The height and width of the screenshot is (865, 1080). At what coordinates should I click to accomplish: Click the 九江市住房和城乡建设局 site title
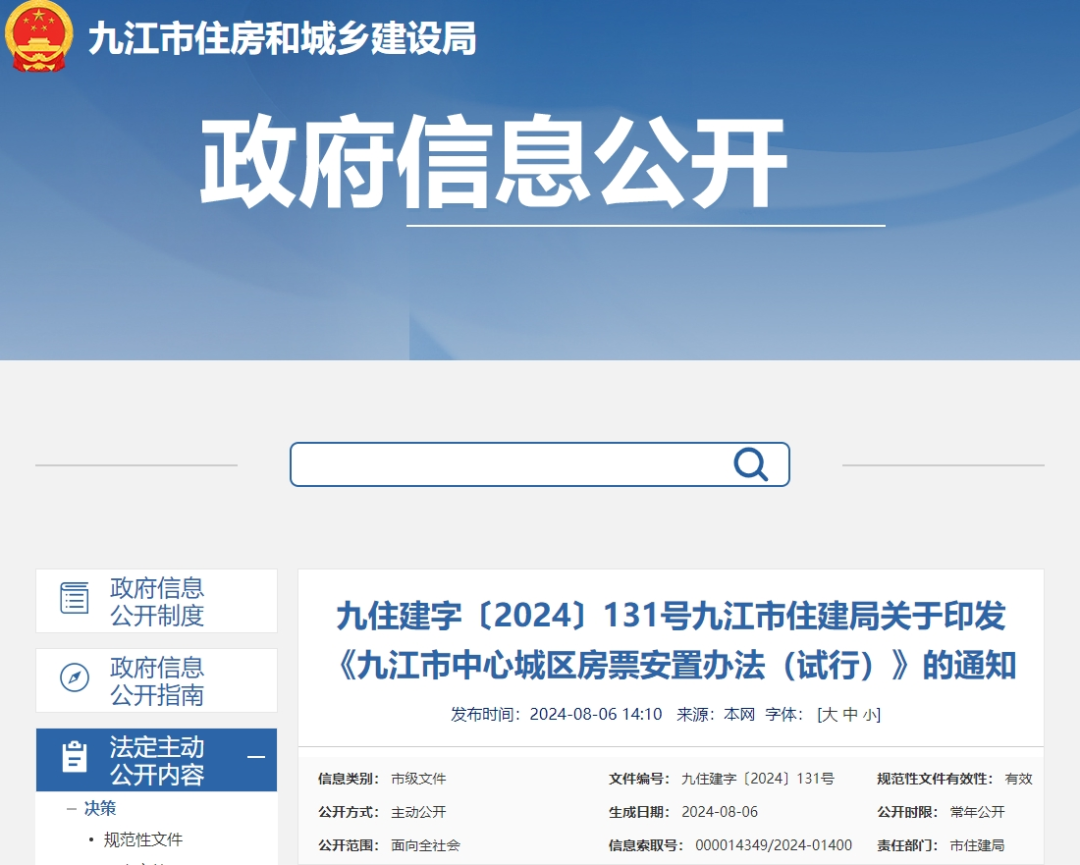coord(282,39)
